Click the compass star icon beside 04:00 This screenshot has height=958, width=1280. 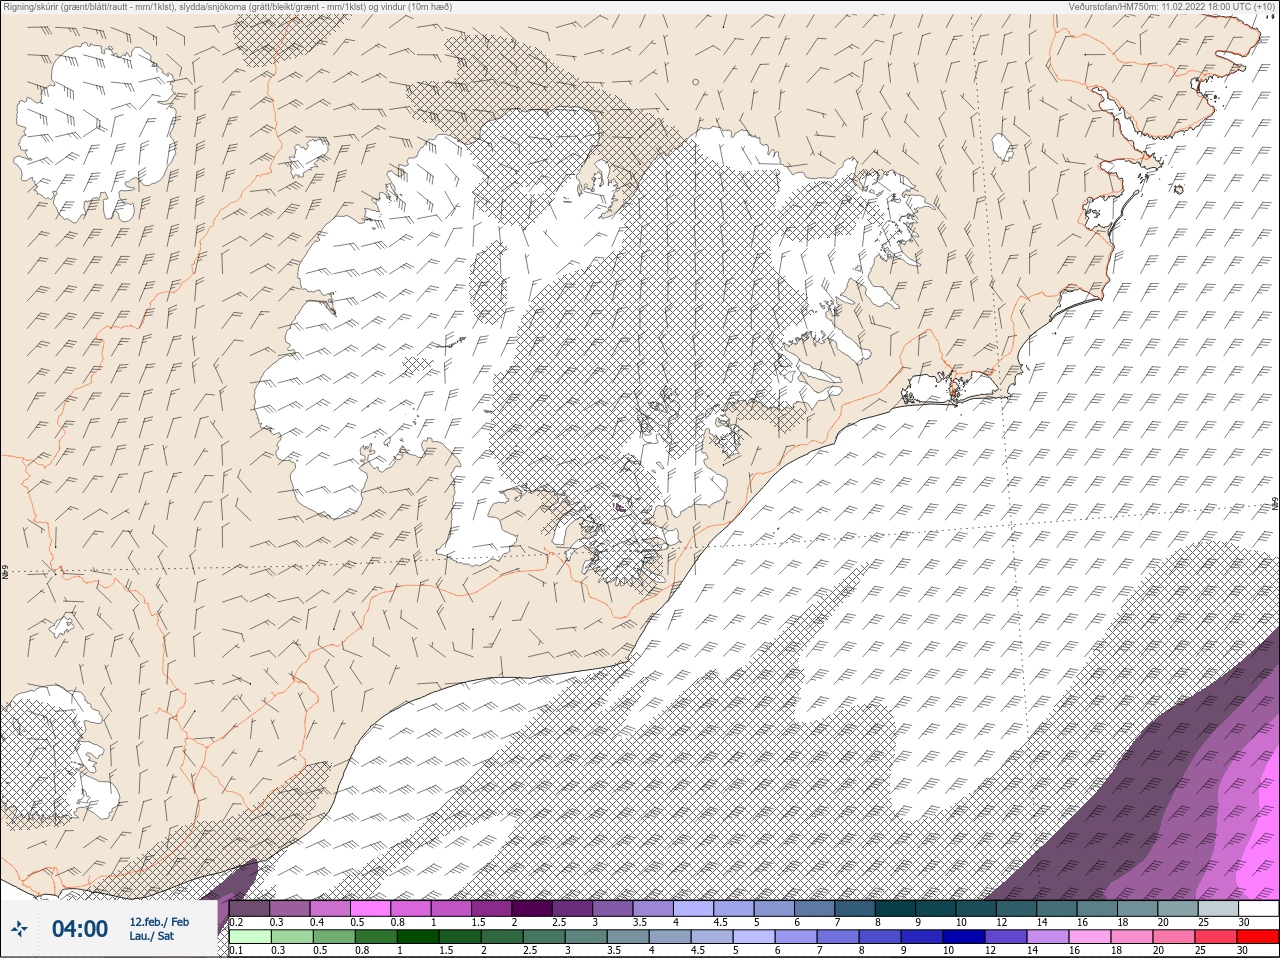pyautogui.click(x=19, y=929)
